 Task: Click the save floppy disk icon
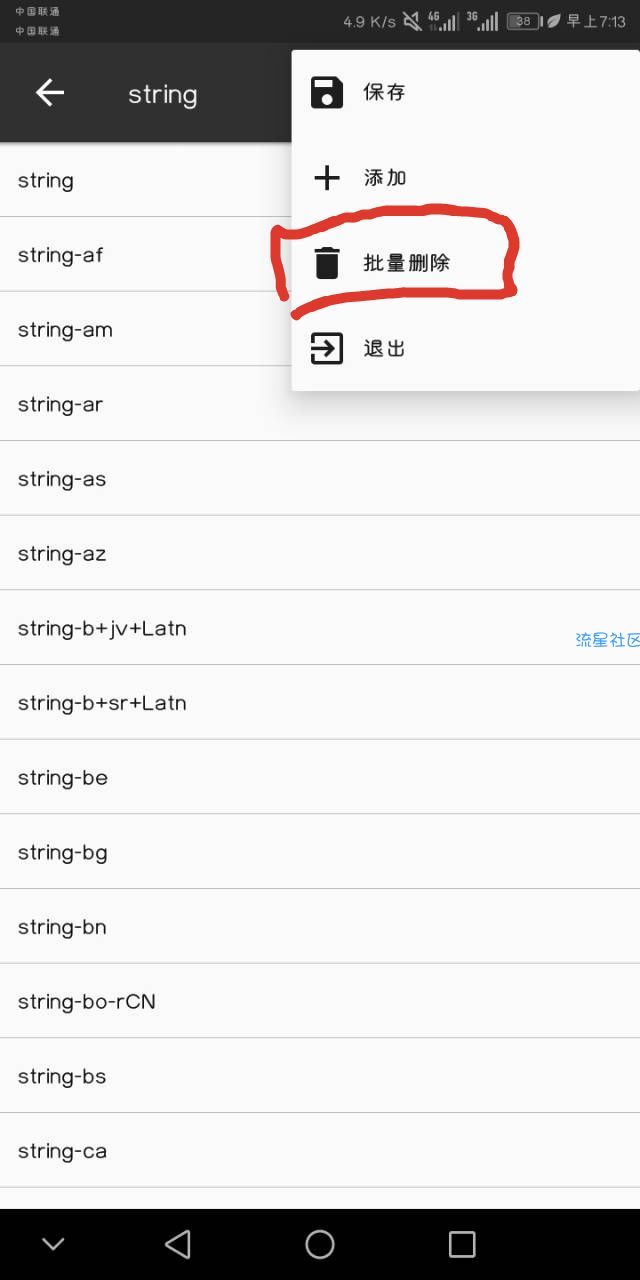pyautogui.click(x=327, y=93)
